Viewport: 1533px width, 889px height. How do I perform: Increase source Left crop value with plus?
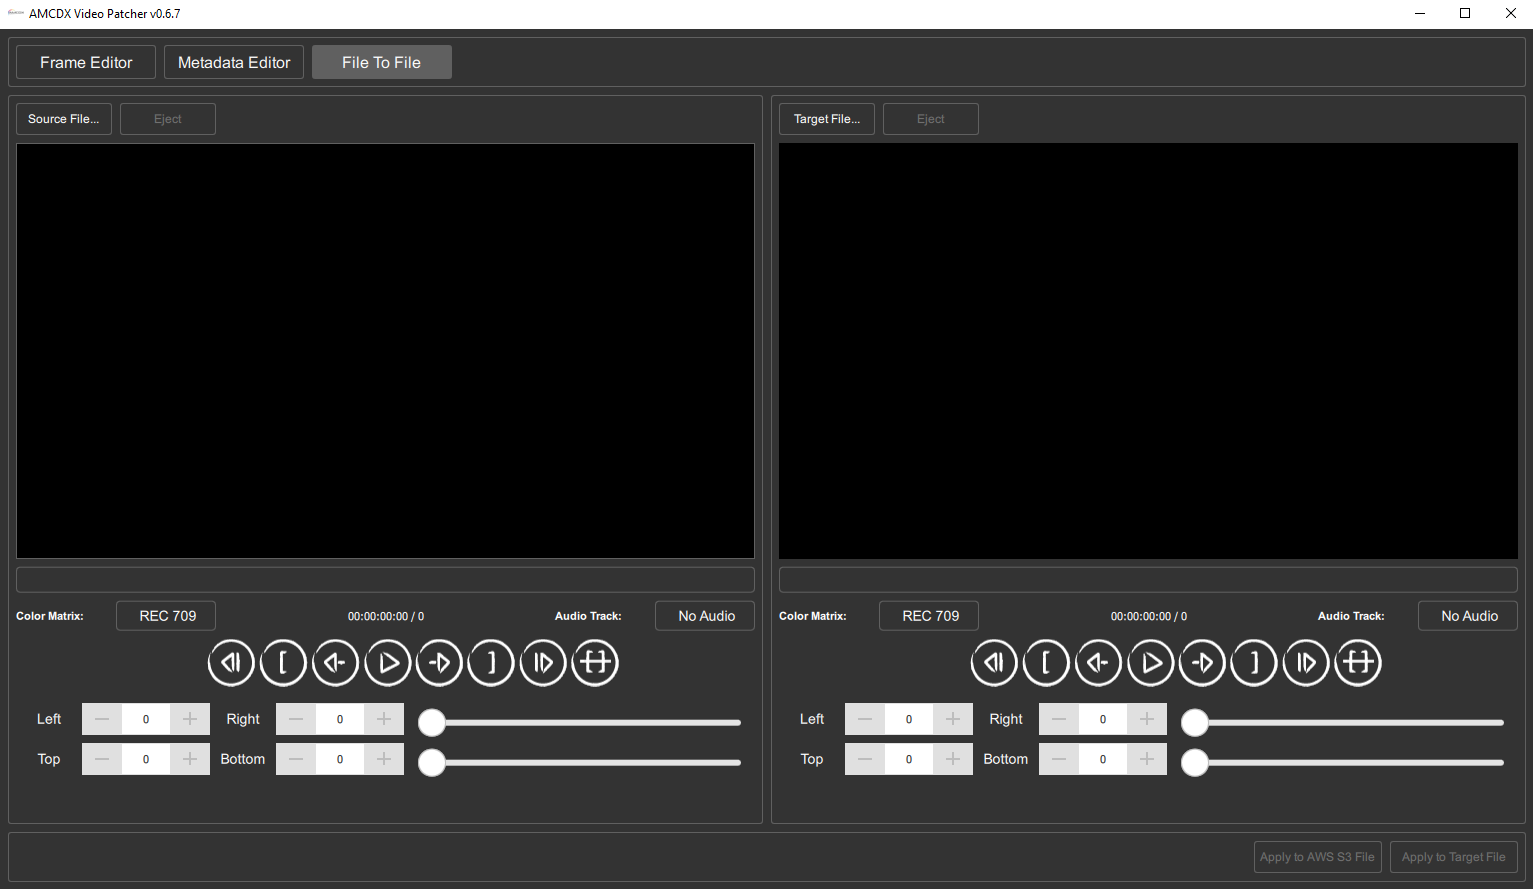tap(190, 719)
